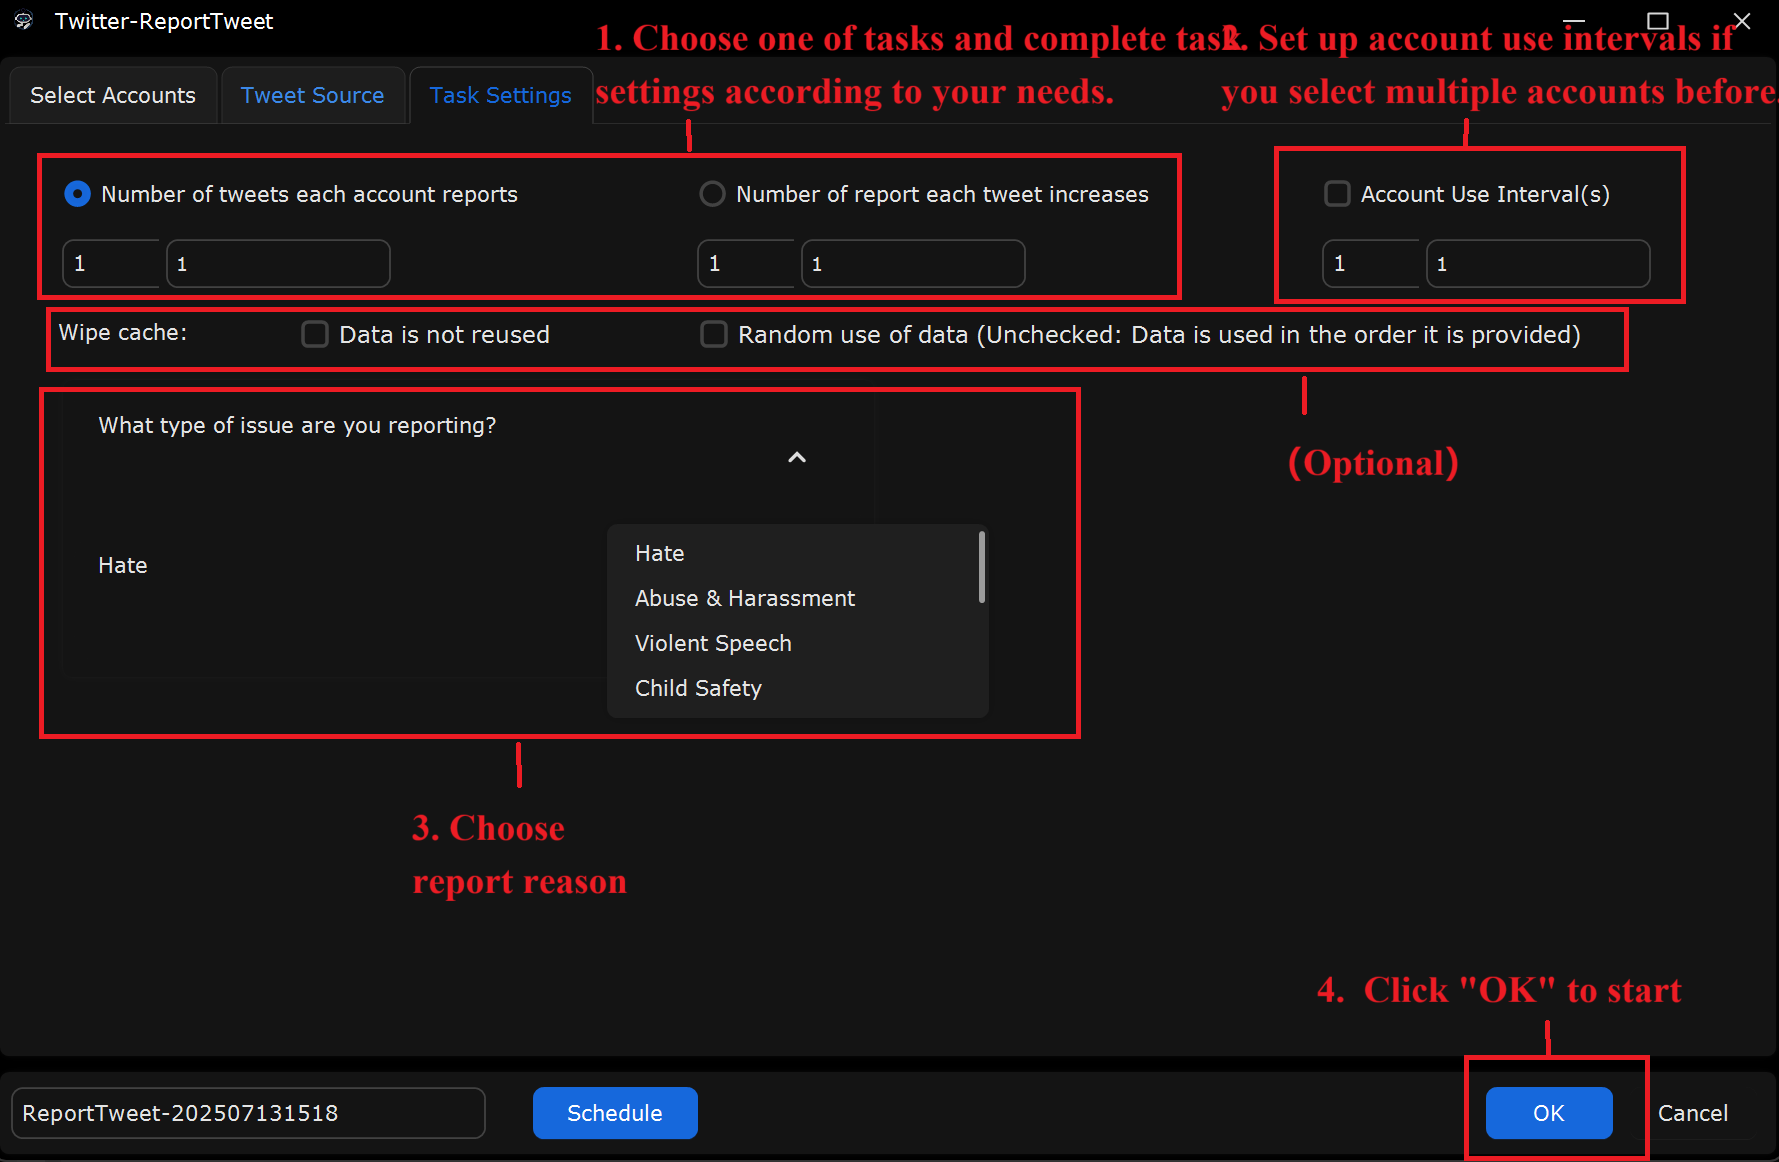Viewport: 1779px width, 1162px height.
Task: Click the Schedule button
Action: 615,1113
